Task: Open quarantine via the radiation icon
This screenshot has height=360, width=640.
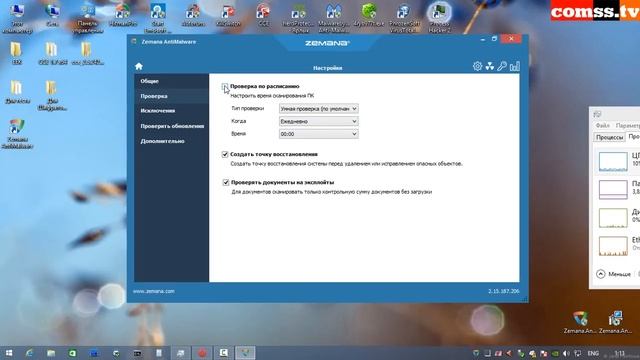Action: click(x=490, y=66)
